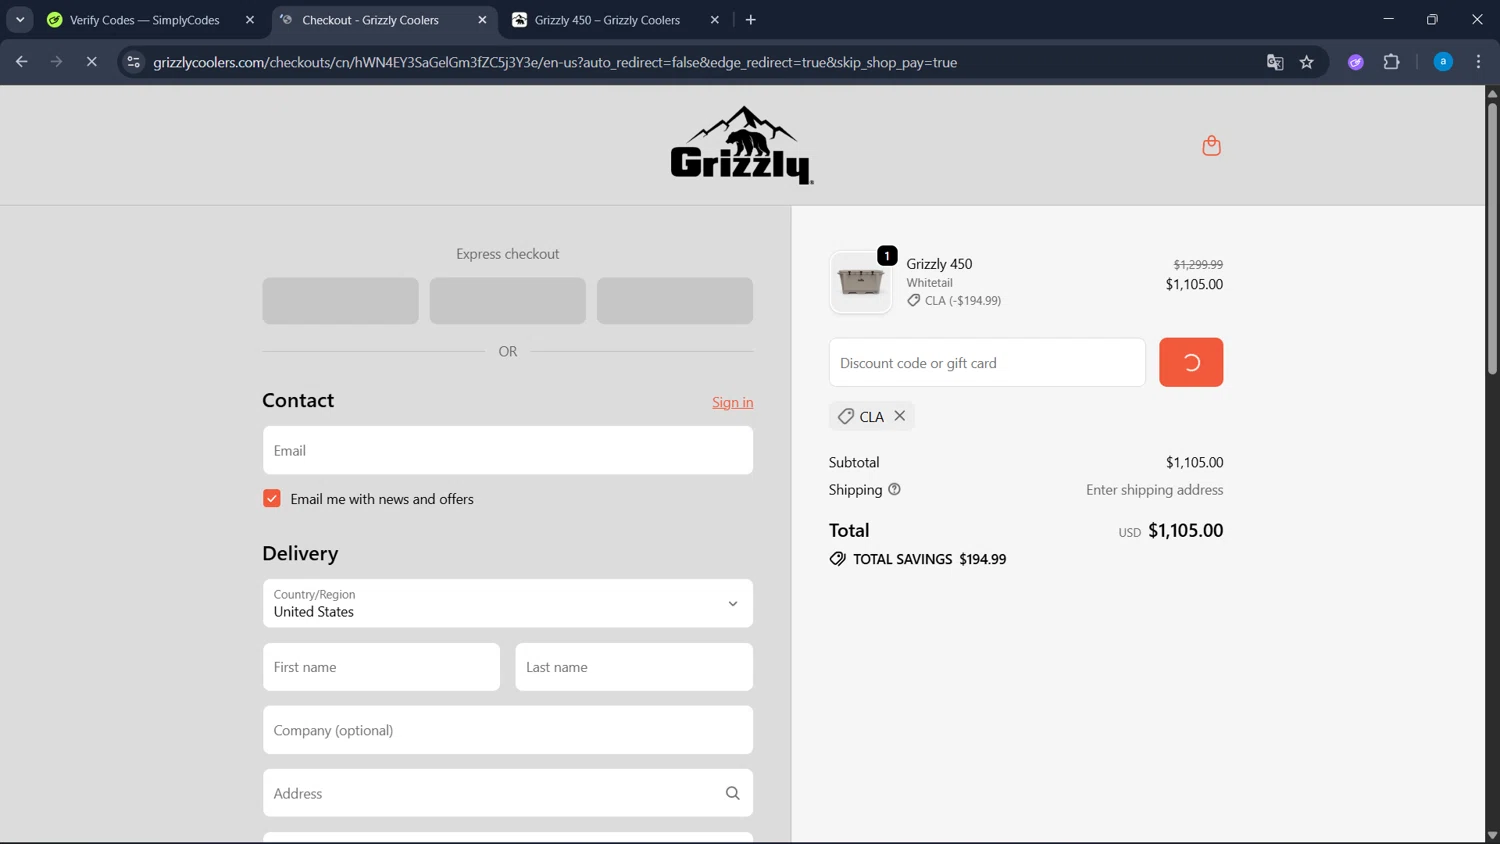Viewport: 1500px width, 844px height.
Task: Remove the CLA discount code tag
Action: pos(900,416)
